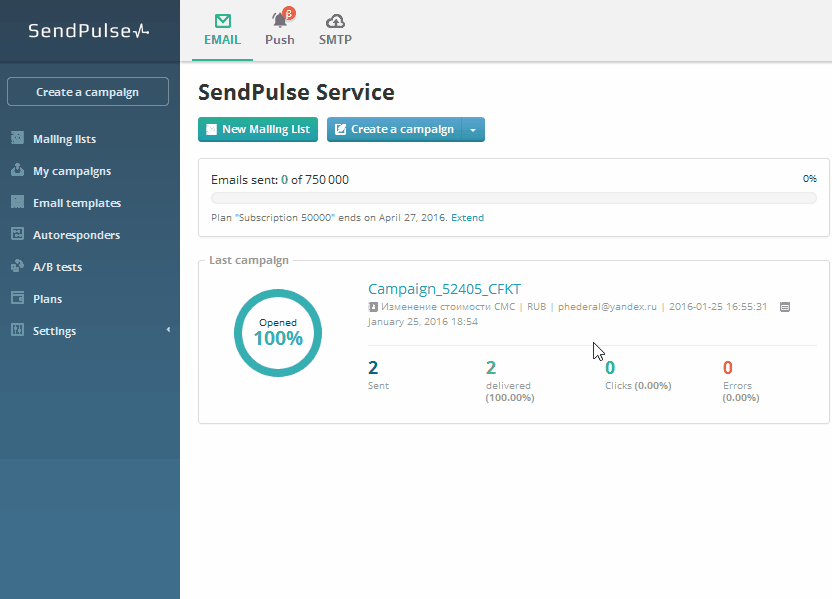This screenshot has height=599, width=832.
Task: Click the Plans sidebar icon
Action: click(18, 298)
